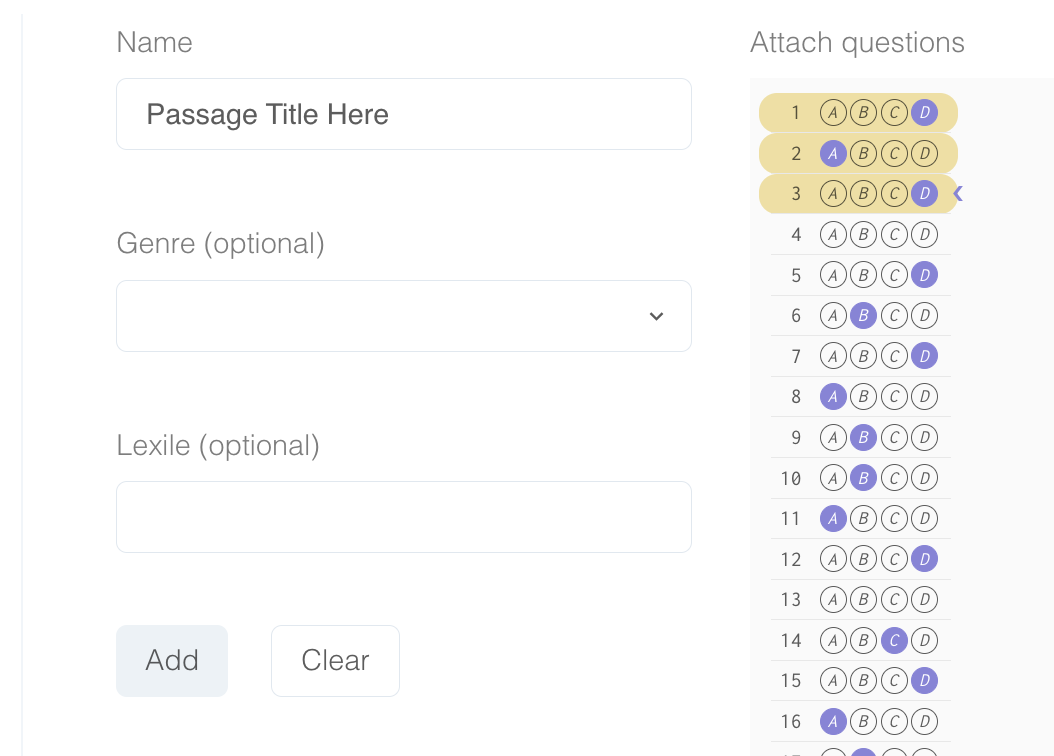Click filled bubble C of question 14
This screenshot has width=1054, height=756.
point(894,640)
